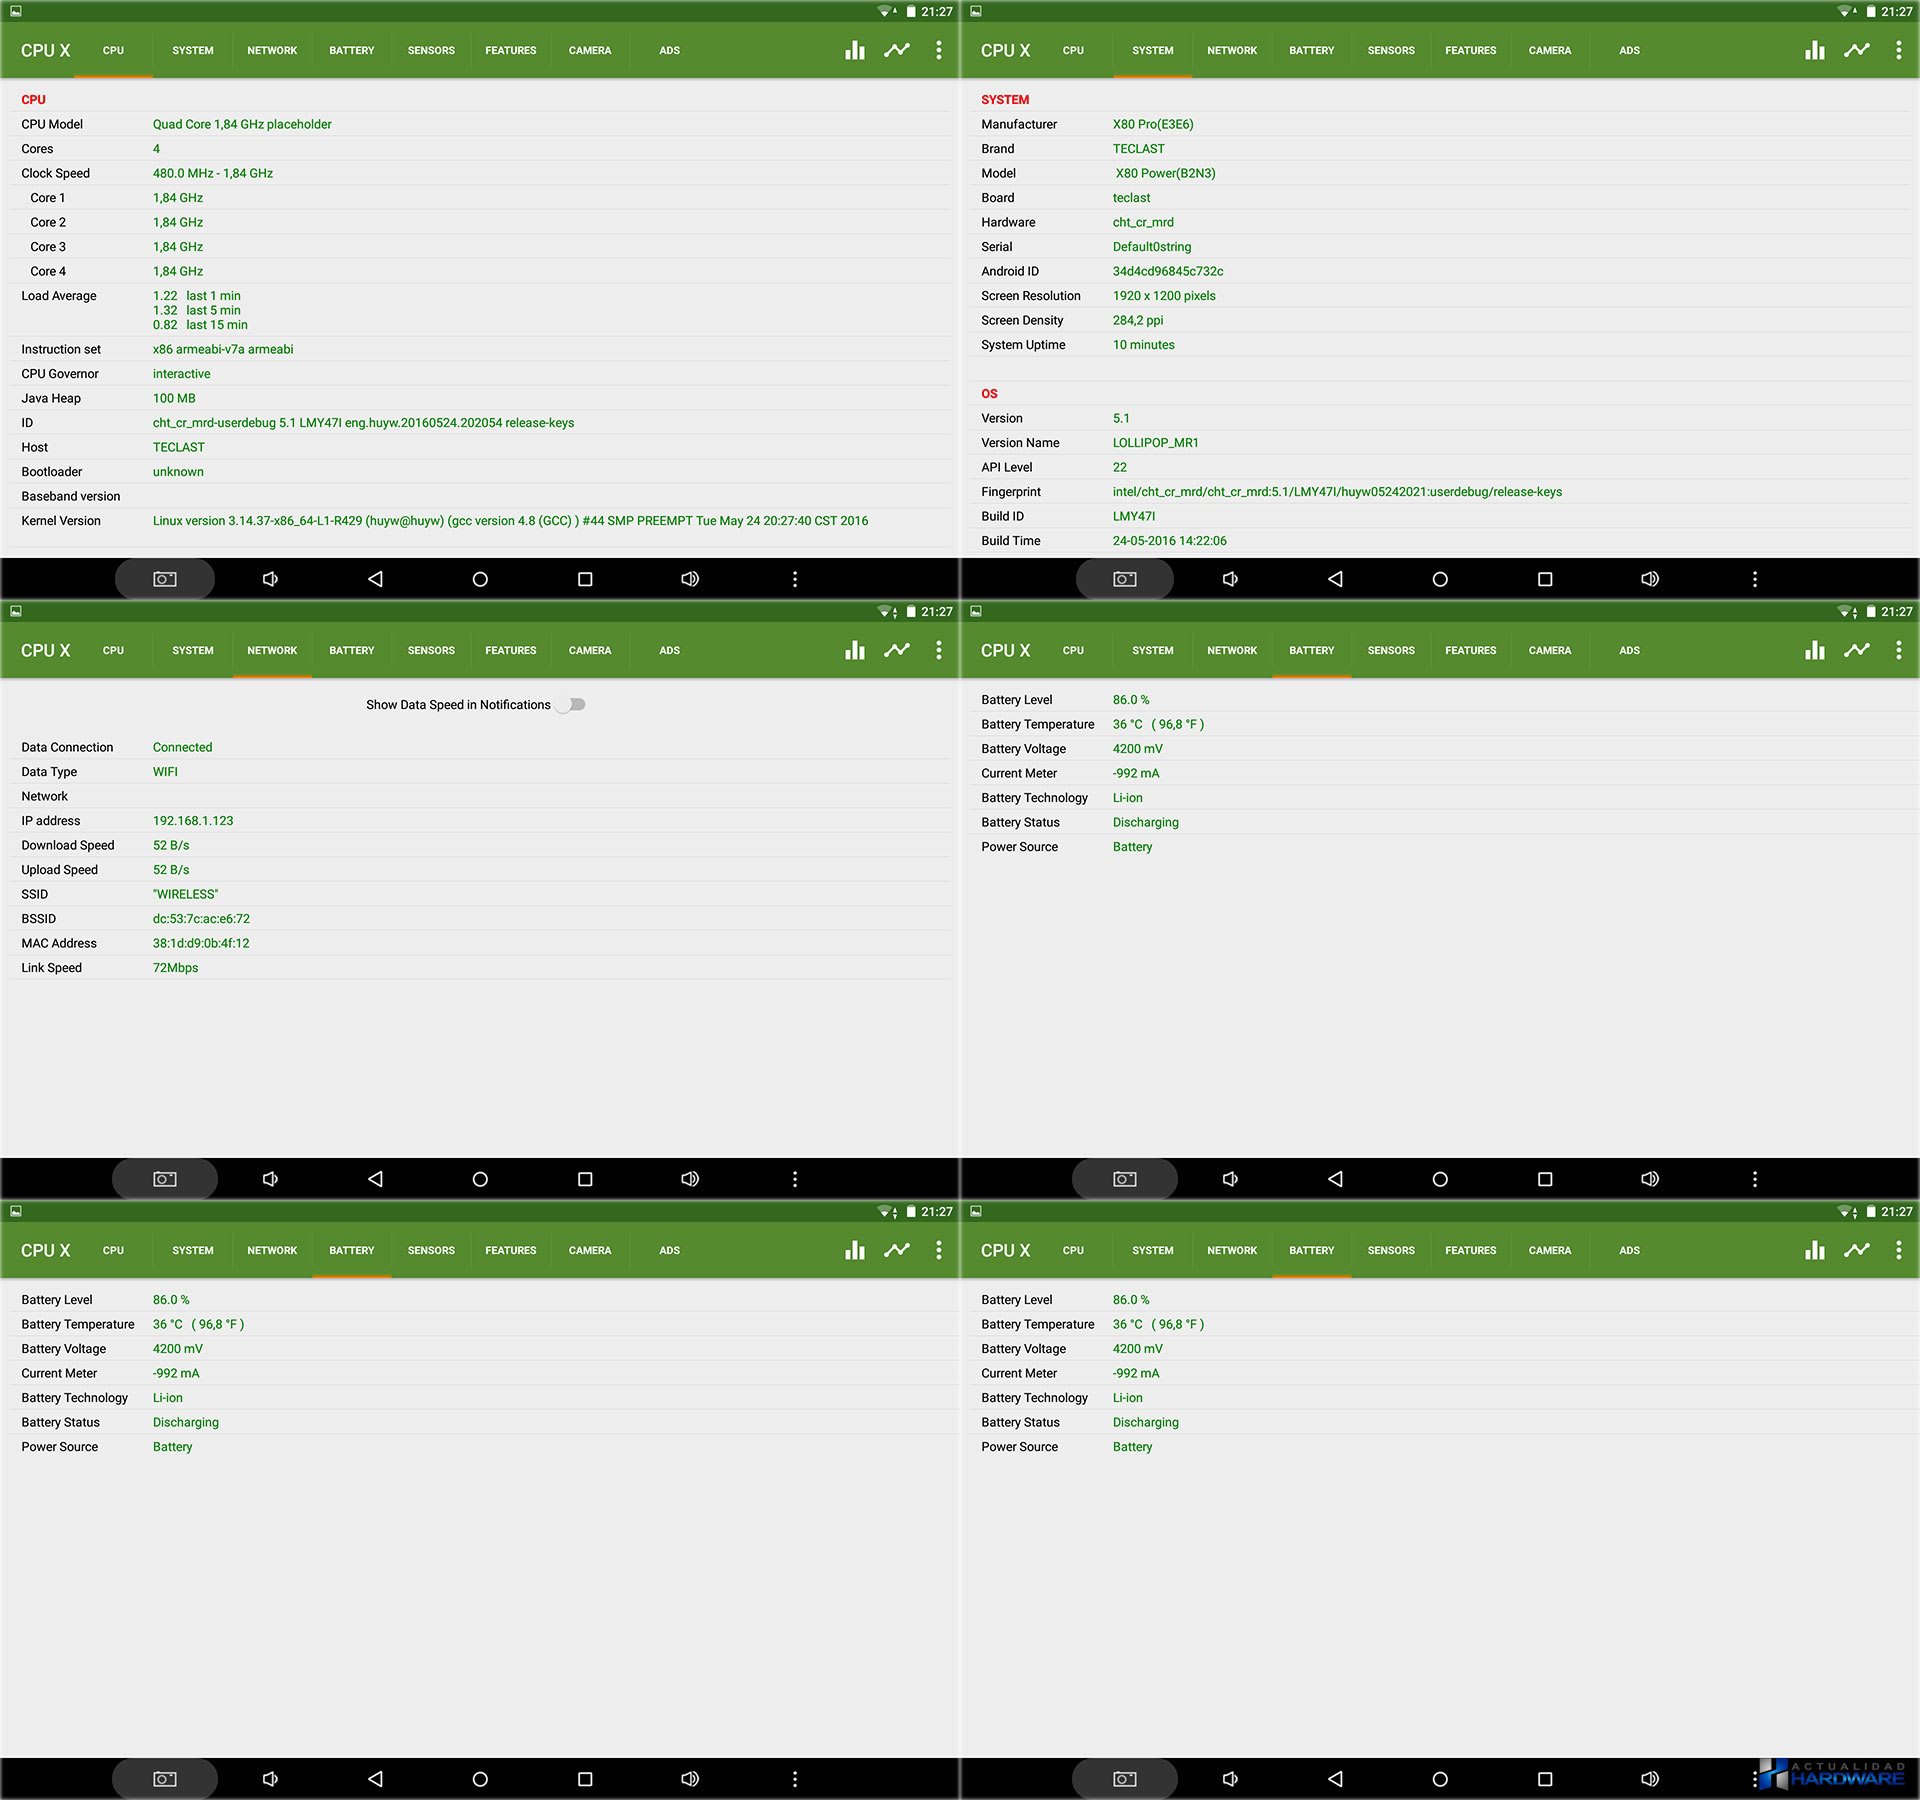Image resolution: width=1920 pixels, height=1800 pixels.
Task: Tap screenshot camera button below CPU details screen
Action: point(165,579)
